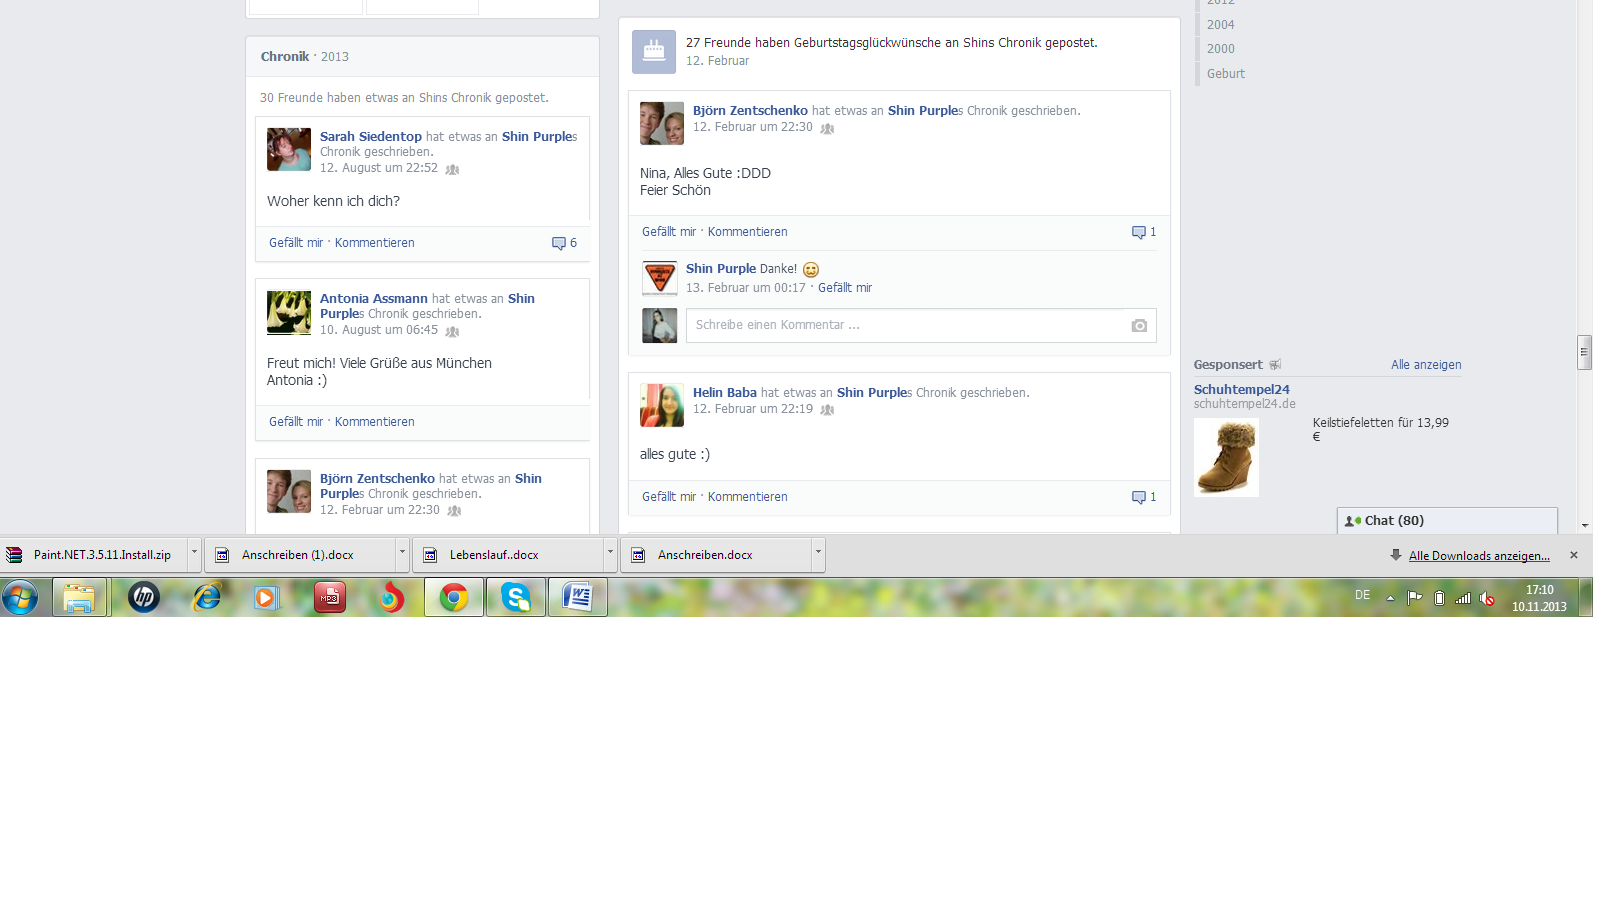Click Alle Downloads anzeigen link
This screenshot has height=900, width=1600.
coord(1479,556)
